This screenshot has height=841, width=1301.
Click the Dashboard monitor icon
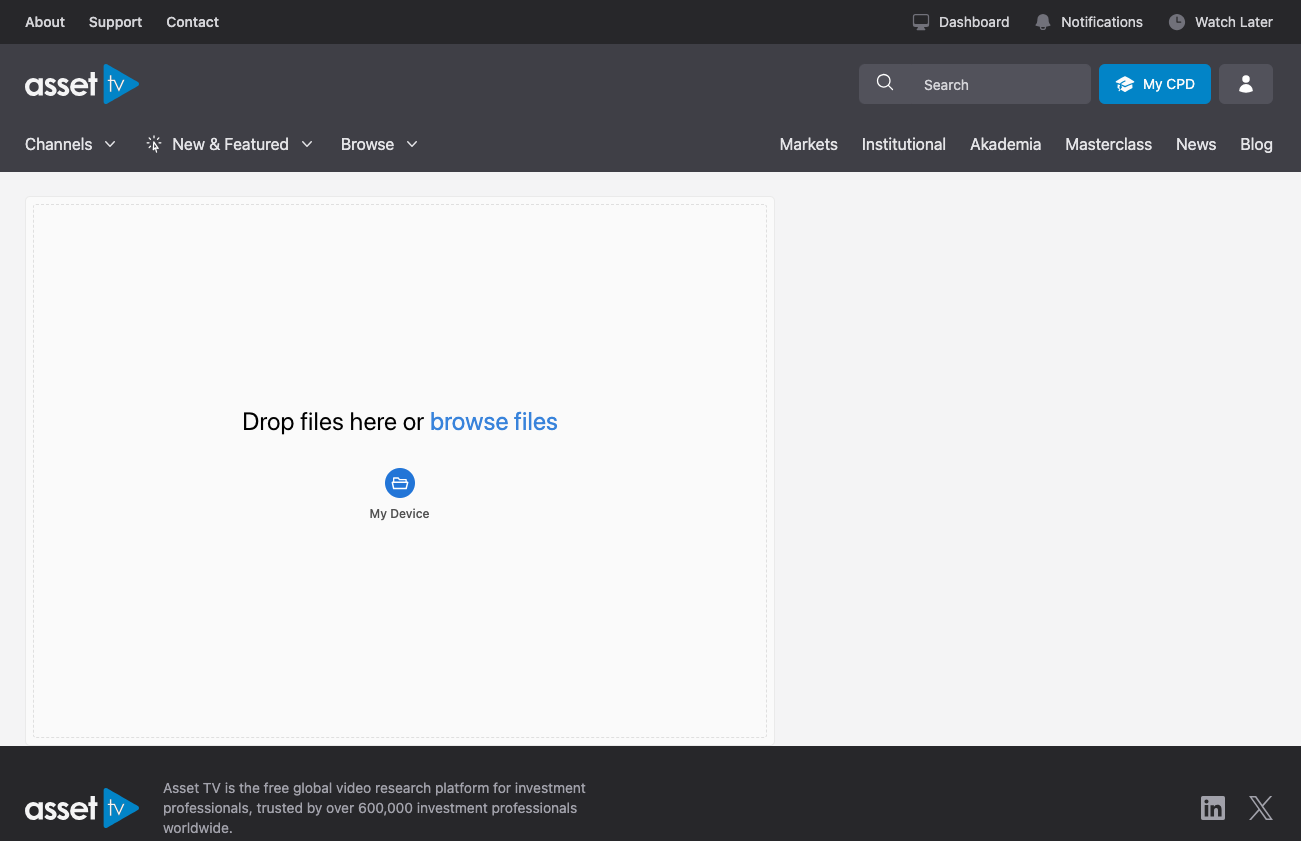(x=921, y=22)
